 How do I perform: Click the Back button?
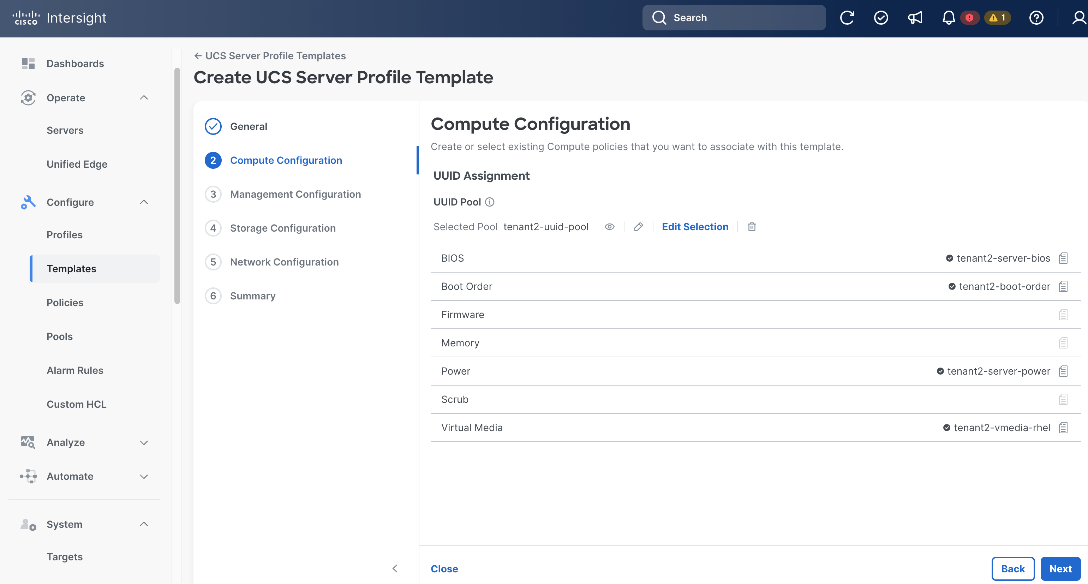click(1013, 569)
